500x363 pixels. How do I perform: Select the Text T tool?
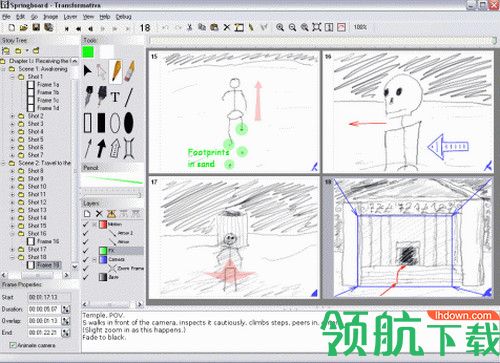point(115,97)
